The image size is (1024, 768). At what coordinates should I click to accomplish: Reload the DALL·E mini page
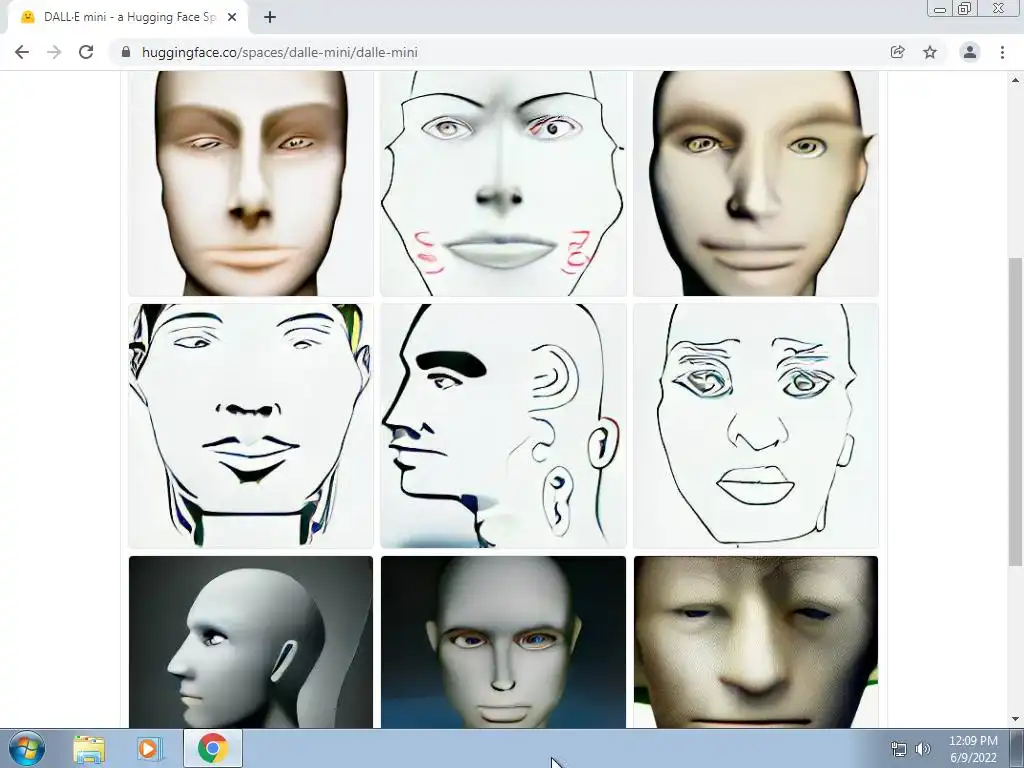pos(86,52)
